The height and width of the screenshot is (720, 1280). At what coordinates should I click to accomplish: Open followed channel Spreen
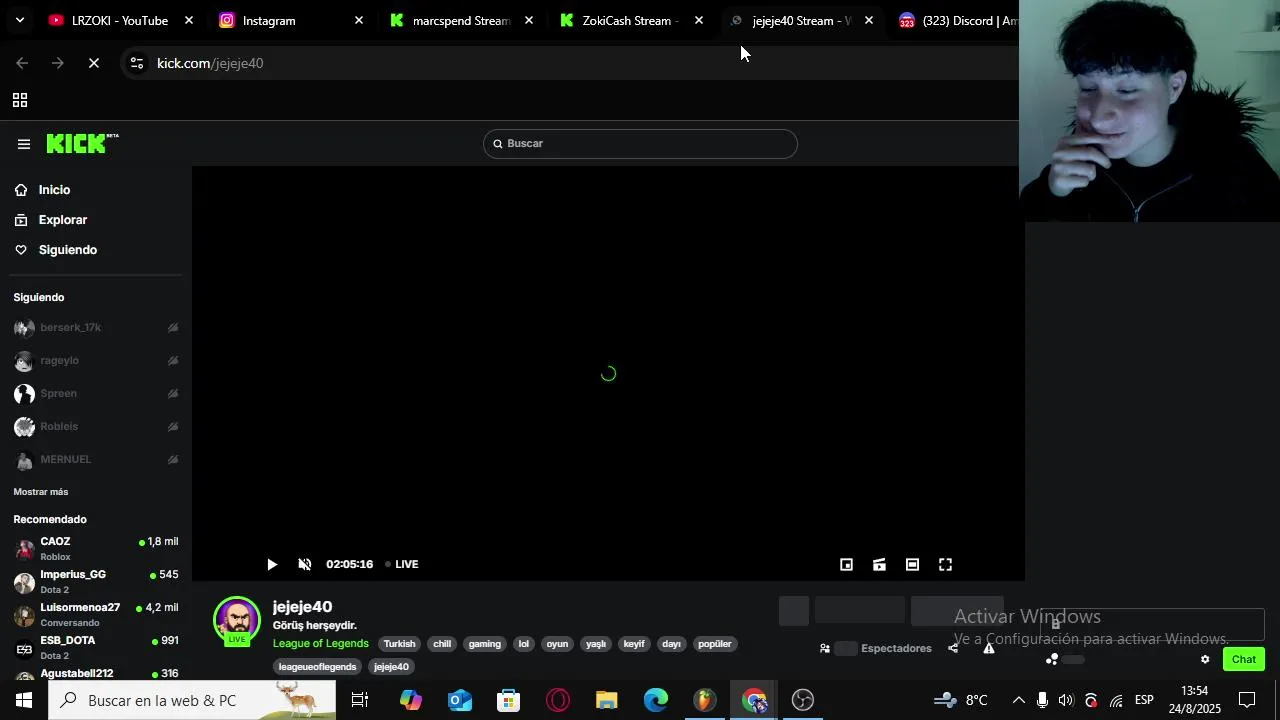coord(96,394)
